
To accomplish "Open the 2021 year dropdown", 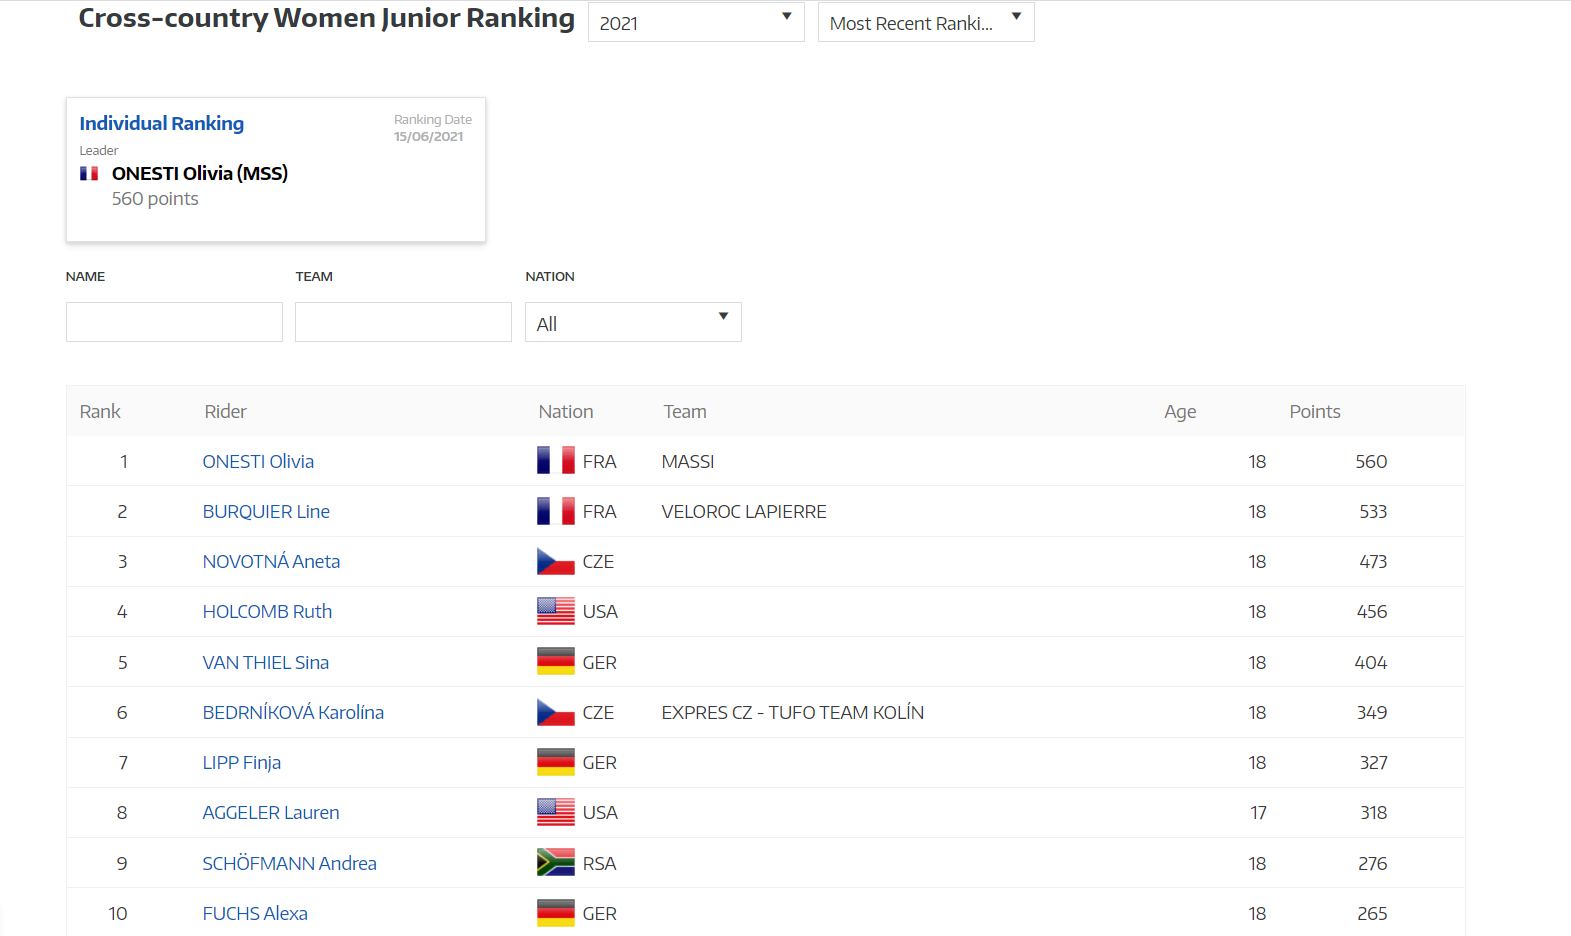I will tap(695, 23).
